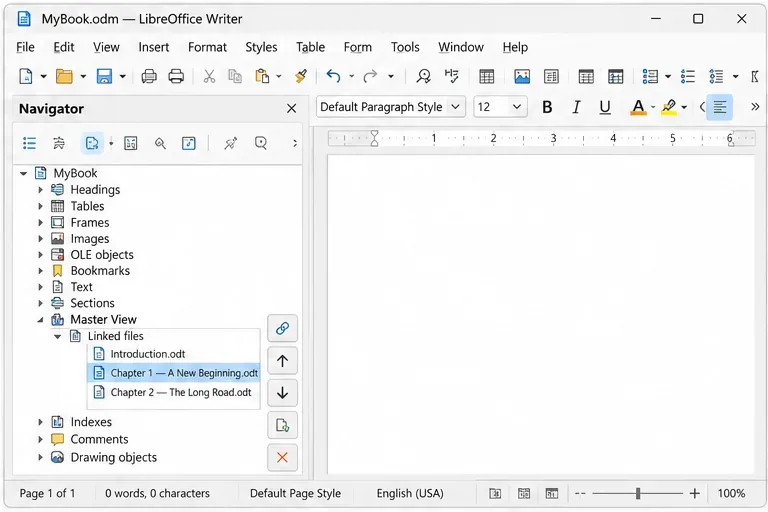Open the Paragraph Style dropdown
Screen dimensions: 768x512
456,107
